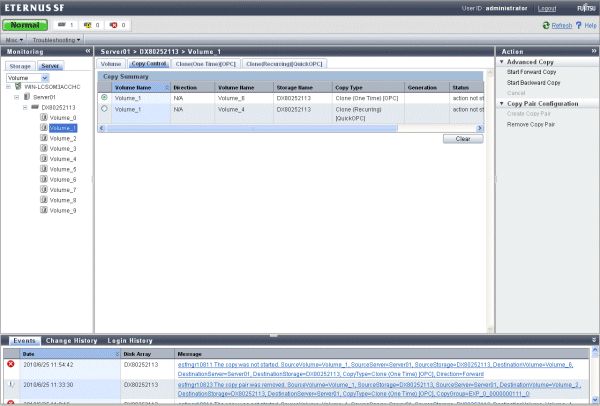Viewport: 600px width, 406px height.
Task: Collapse the Copy Pair Configuration section
Action: (x=502, y=103)
